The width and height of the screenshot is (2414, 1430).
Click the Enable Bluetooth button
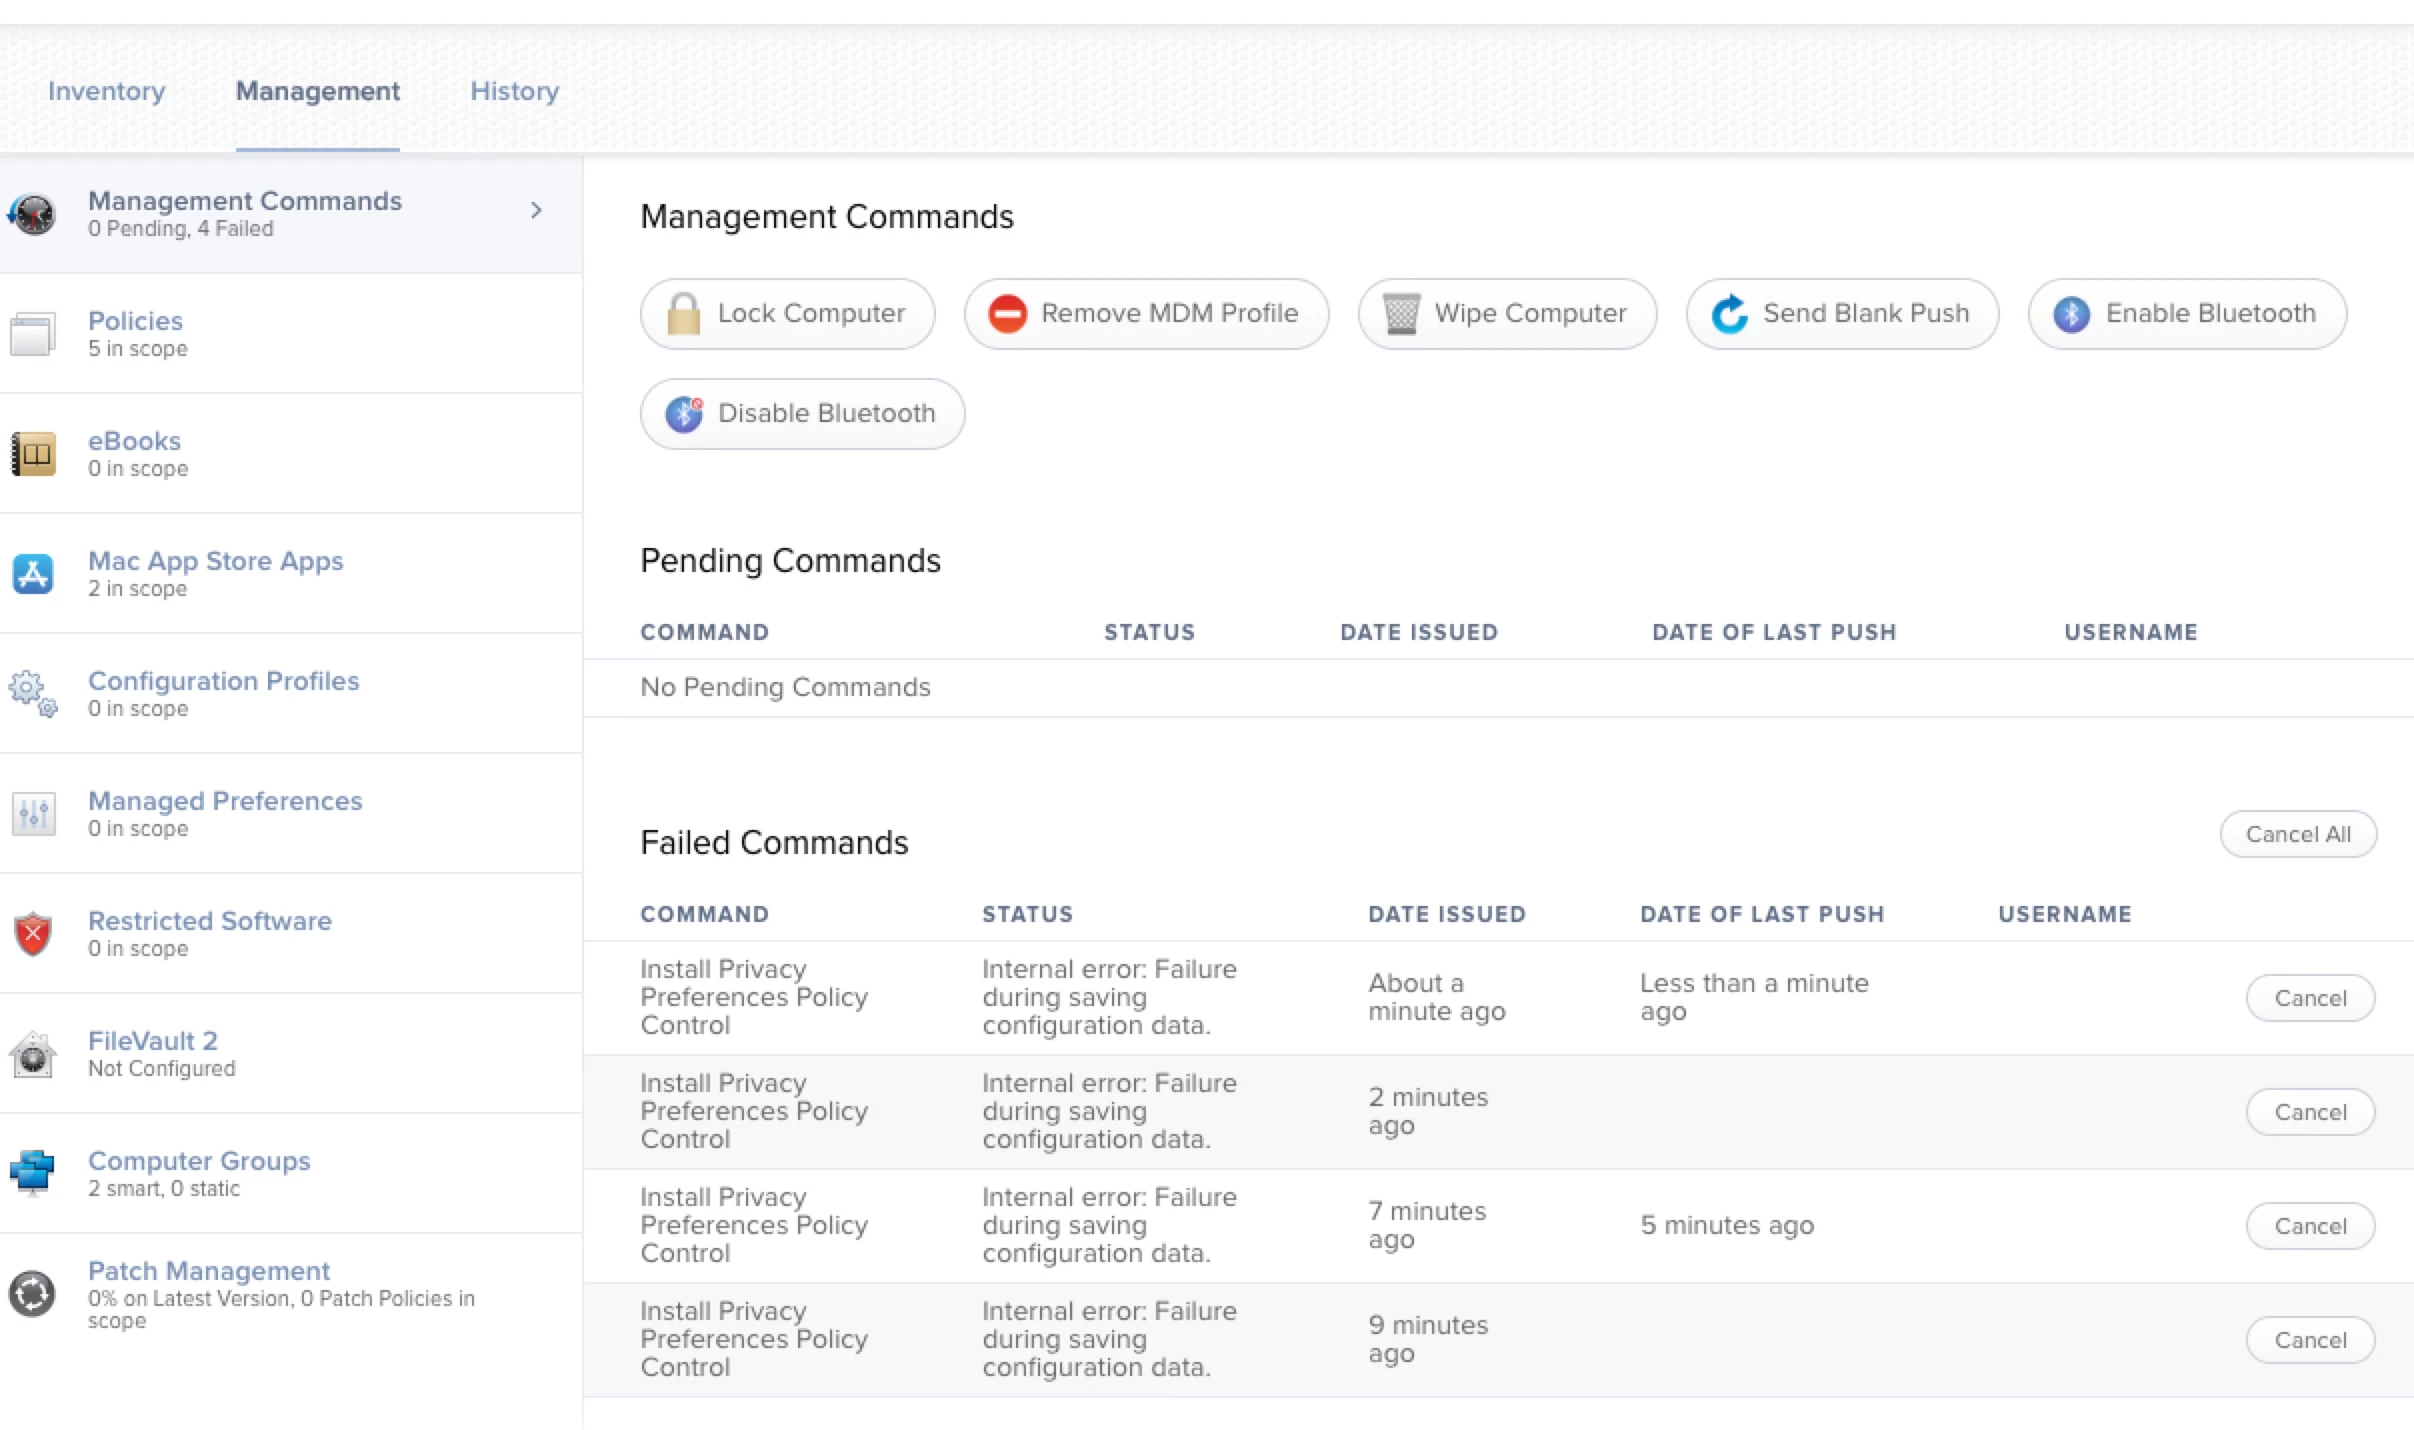coord(2187,314)
